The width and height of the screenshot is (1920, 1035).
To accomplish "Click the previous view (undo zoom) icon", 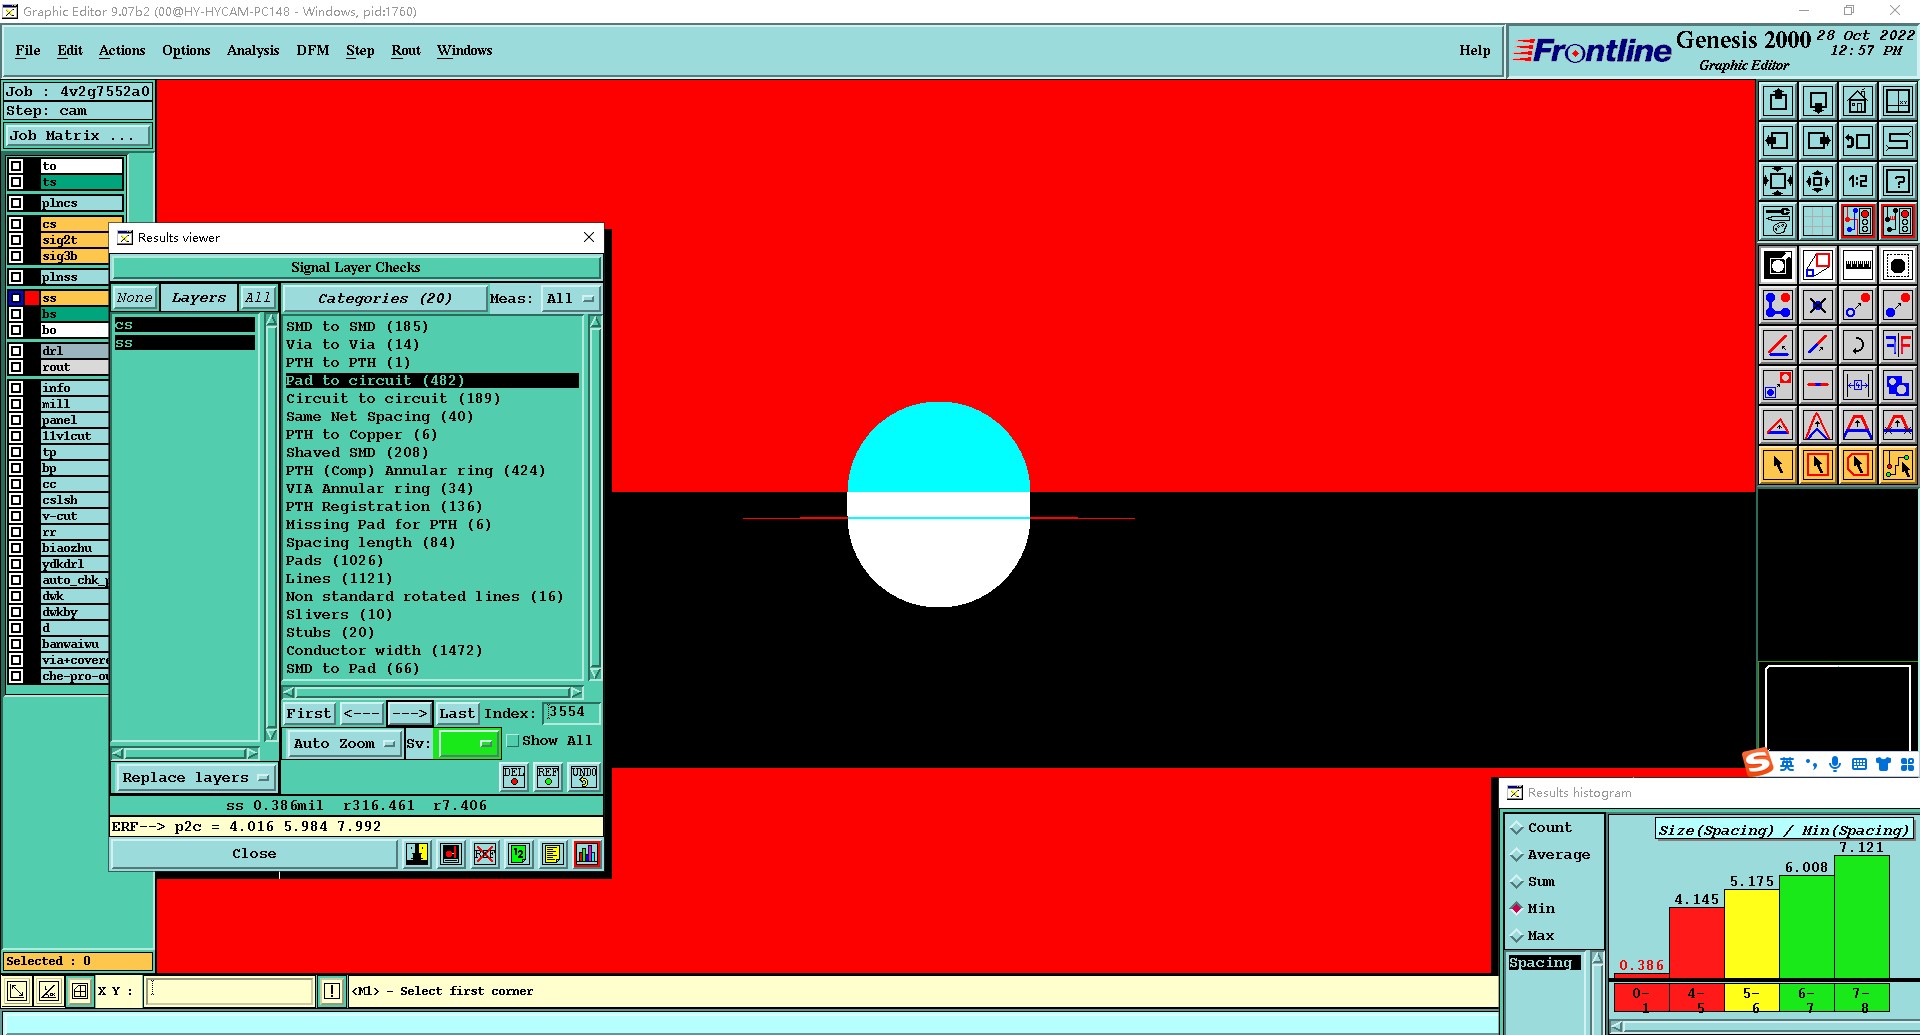I will point(1858,141).
